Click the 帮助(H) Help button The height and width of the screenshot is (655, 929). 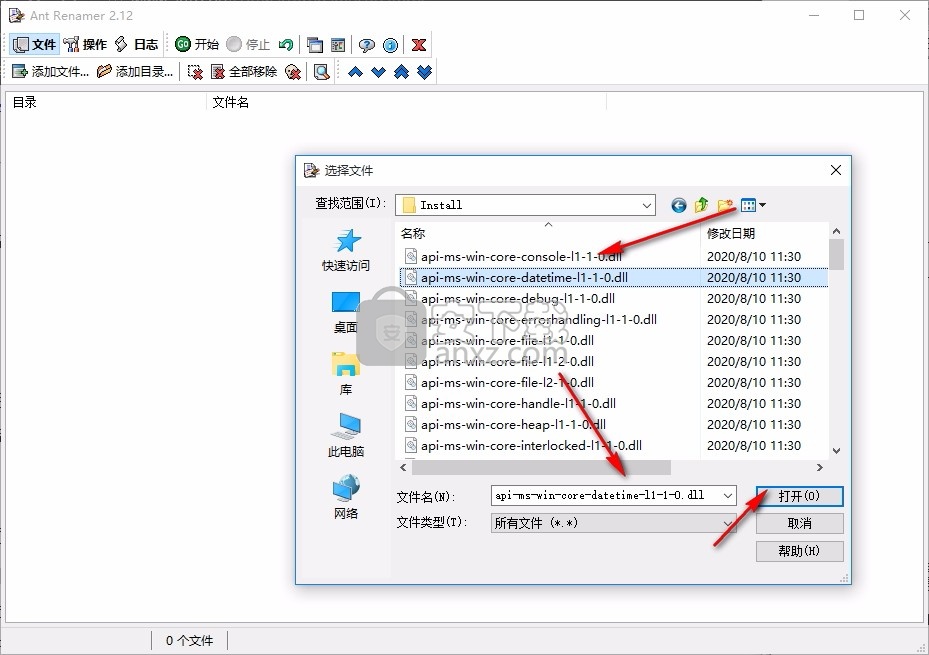click(799, 551)
